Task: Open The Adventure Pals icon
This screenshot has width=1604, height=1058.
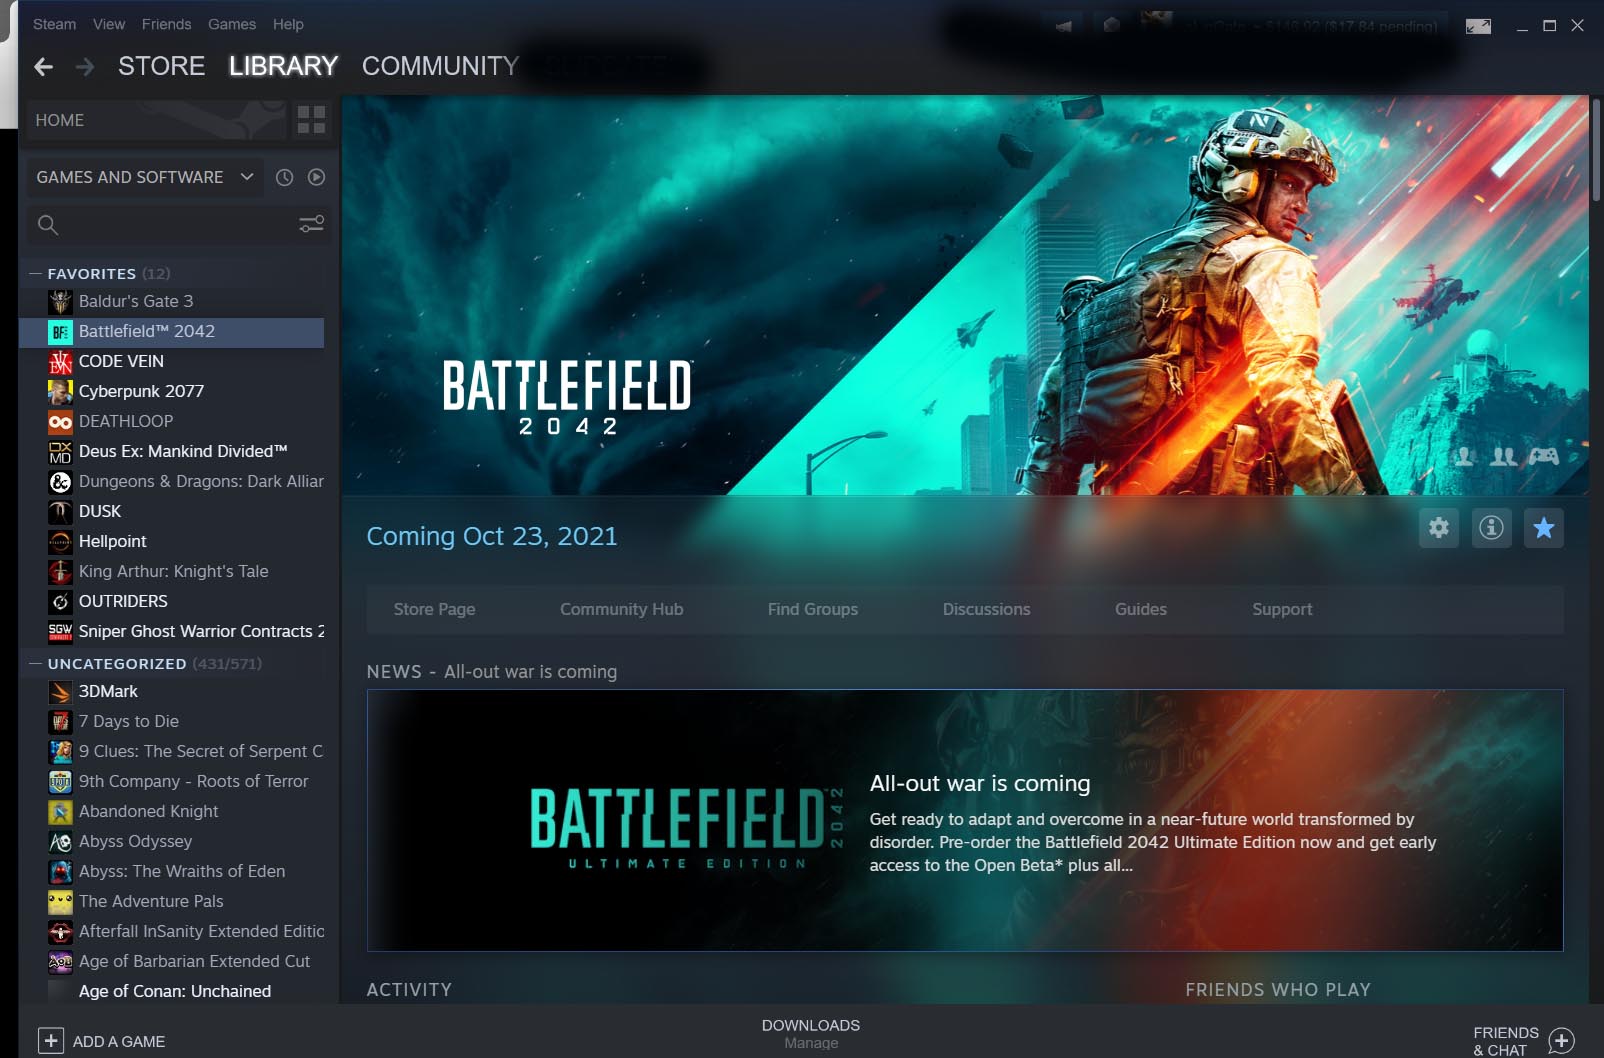Action: (61, 901)
